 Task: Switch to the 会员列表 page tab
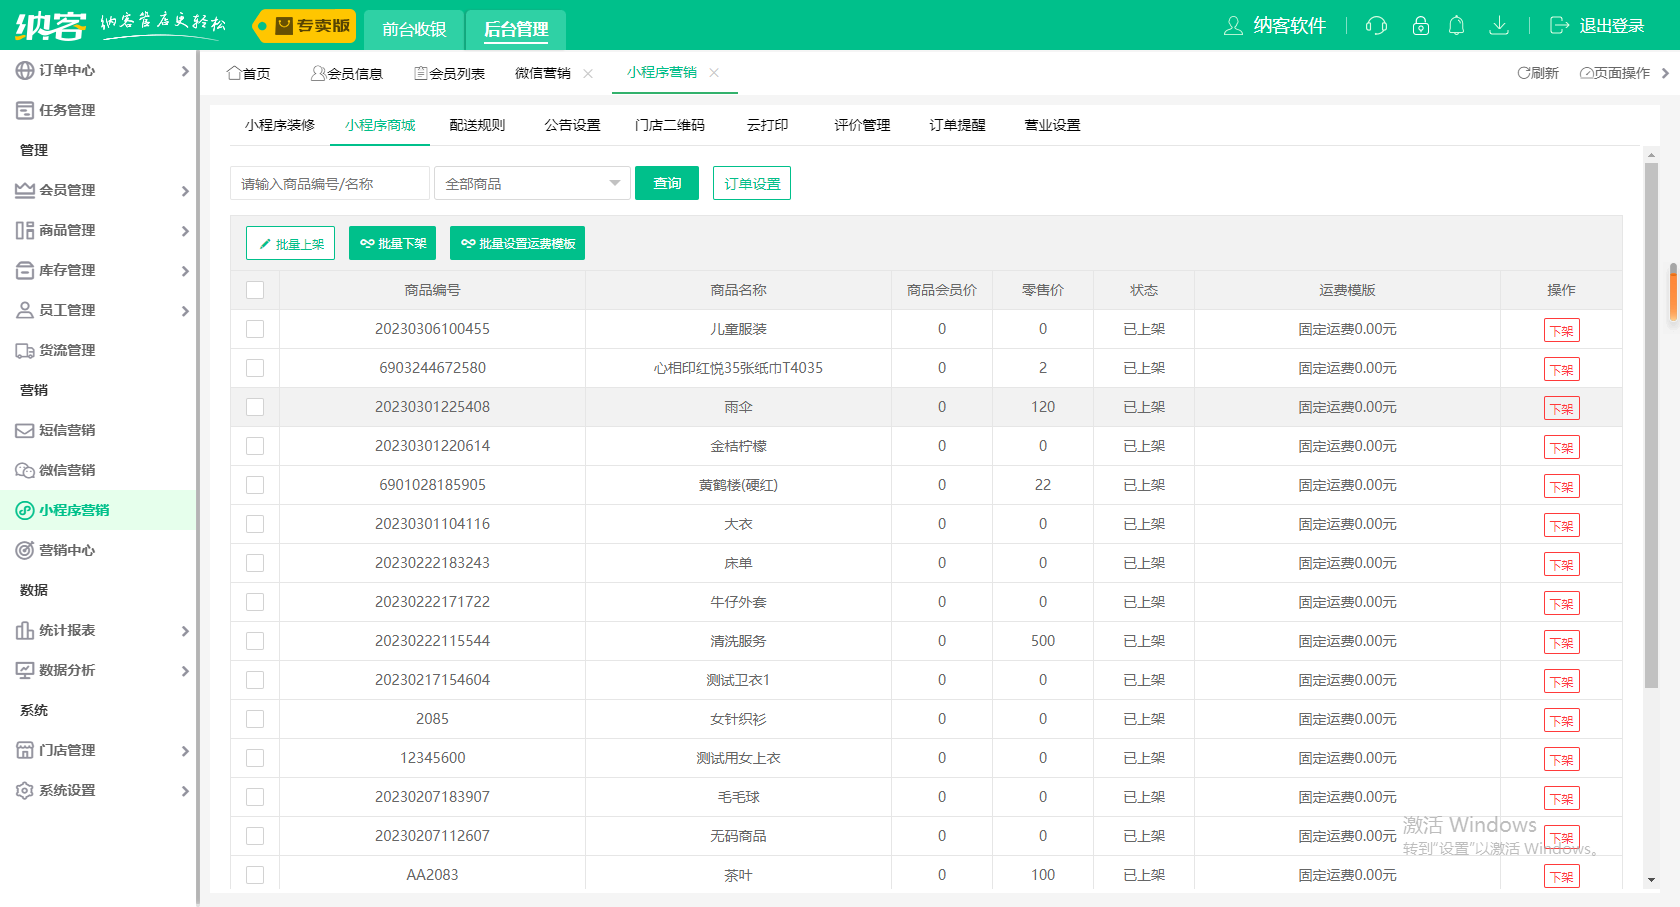pyautogui.click(x=450, y=73)
